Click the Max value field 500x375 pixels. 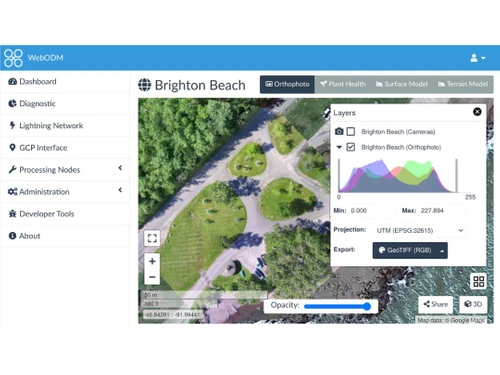pyautogui.click(x=442, y=211)
